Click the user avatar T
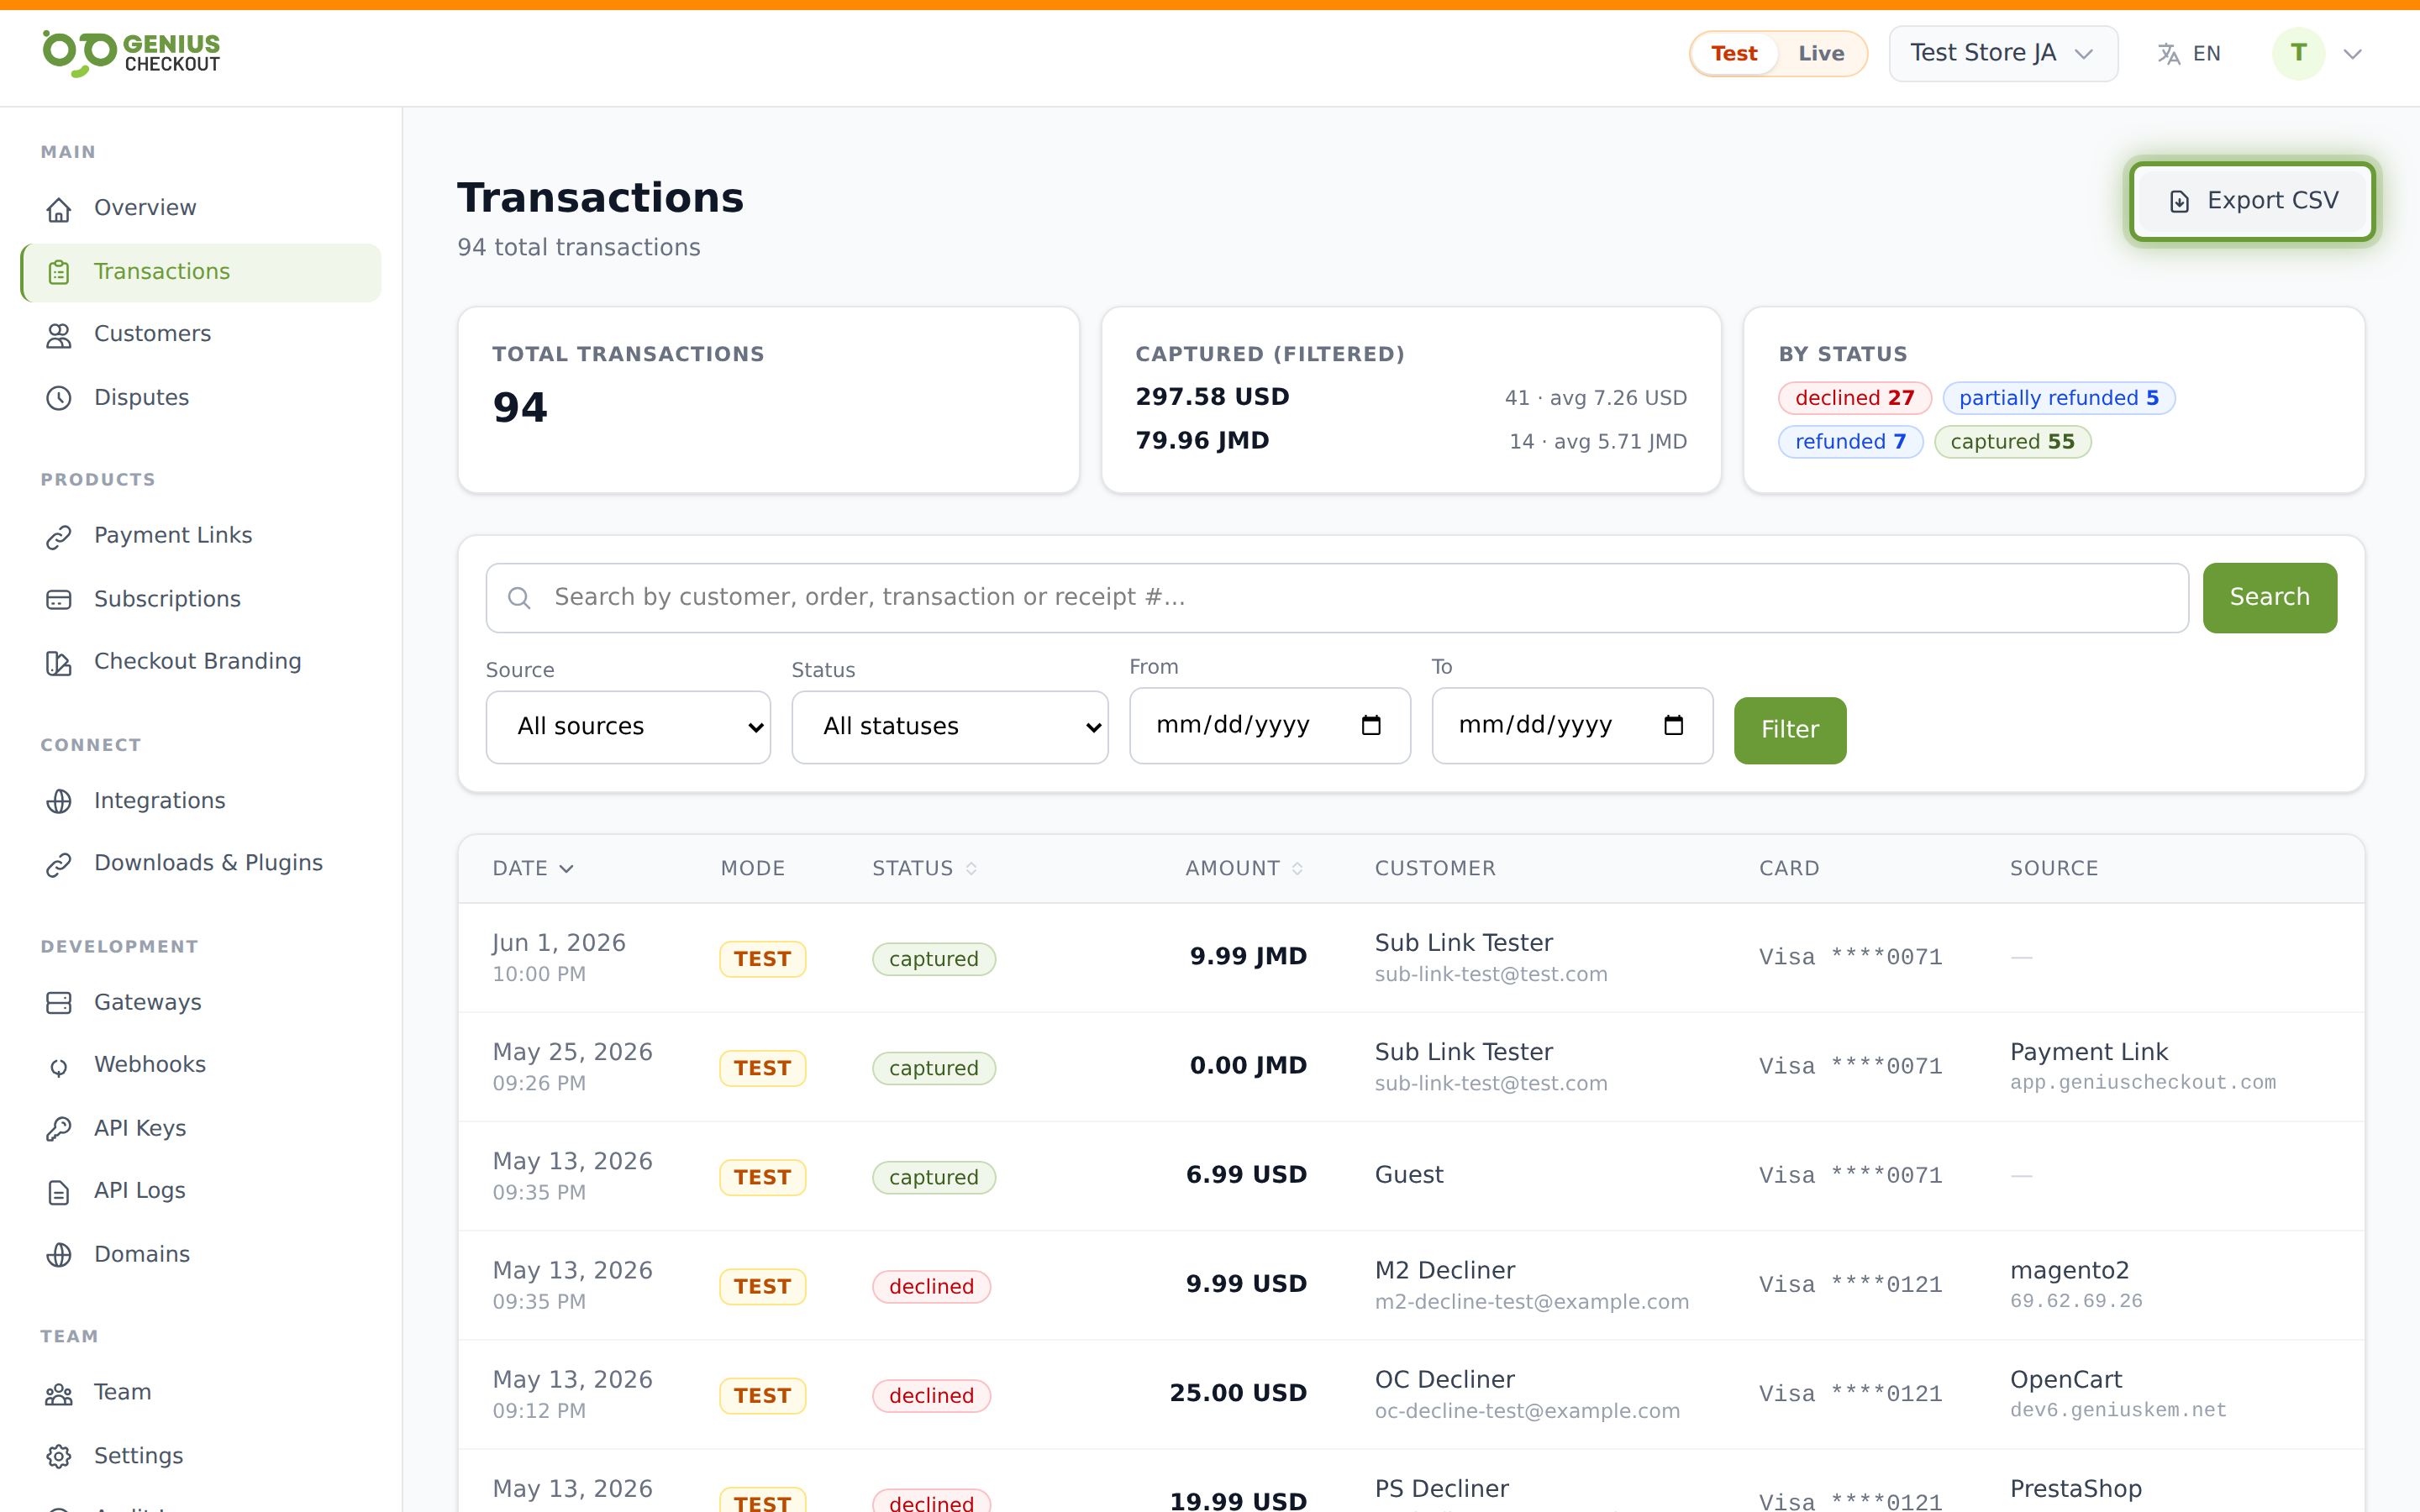 coord(2298,53)
